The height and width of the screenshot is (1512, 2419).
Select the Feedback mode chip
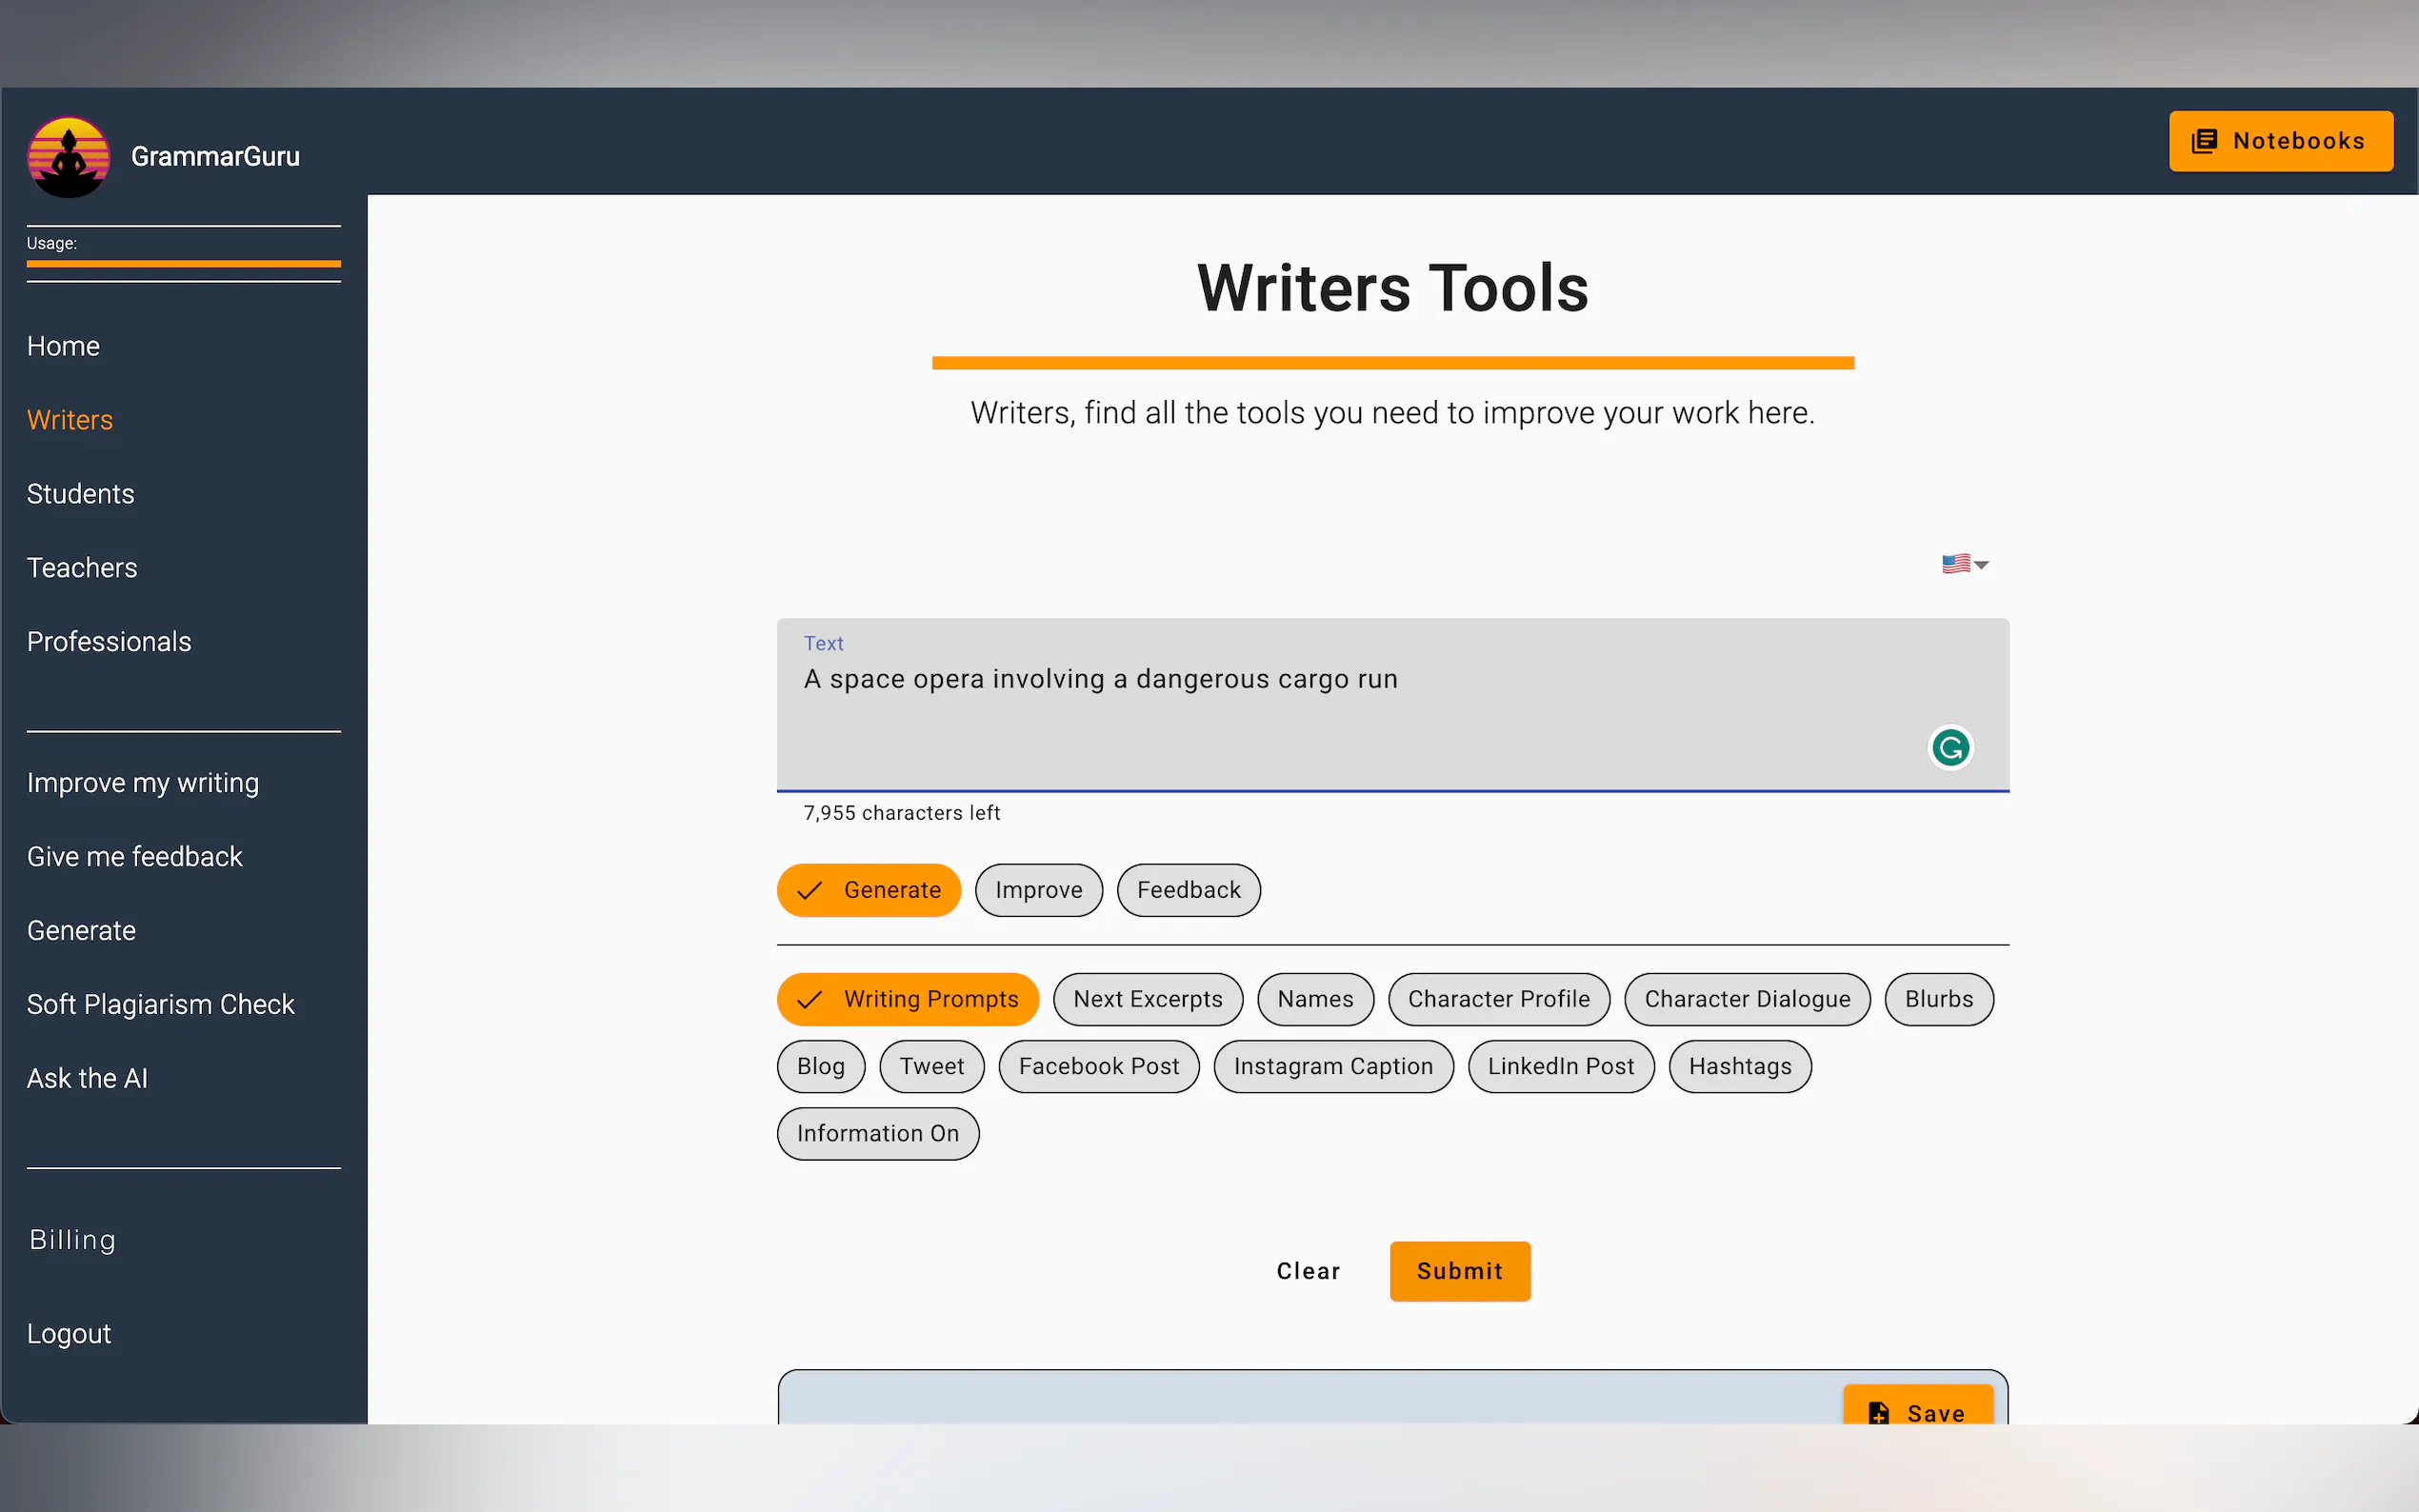pos(1187,890)
